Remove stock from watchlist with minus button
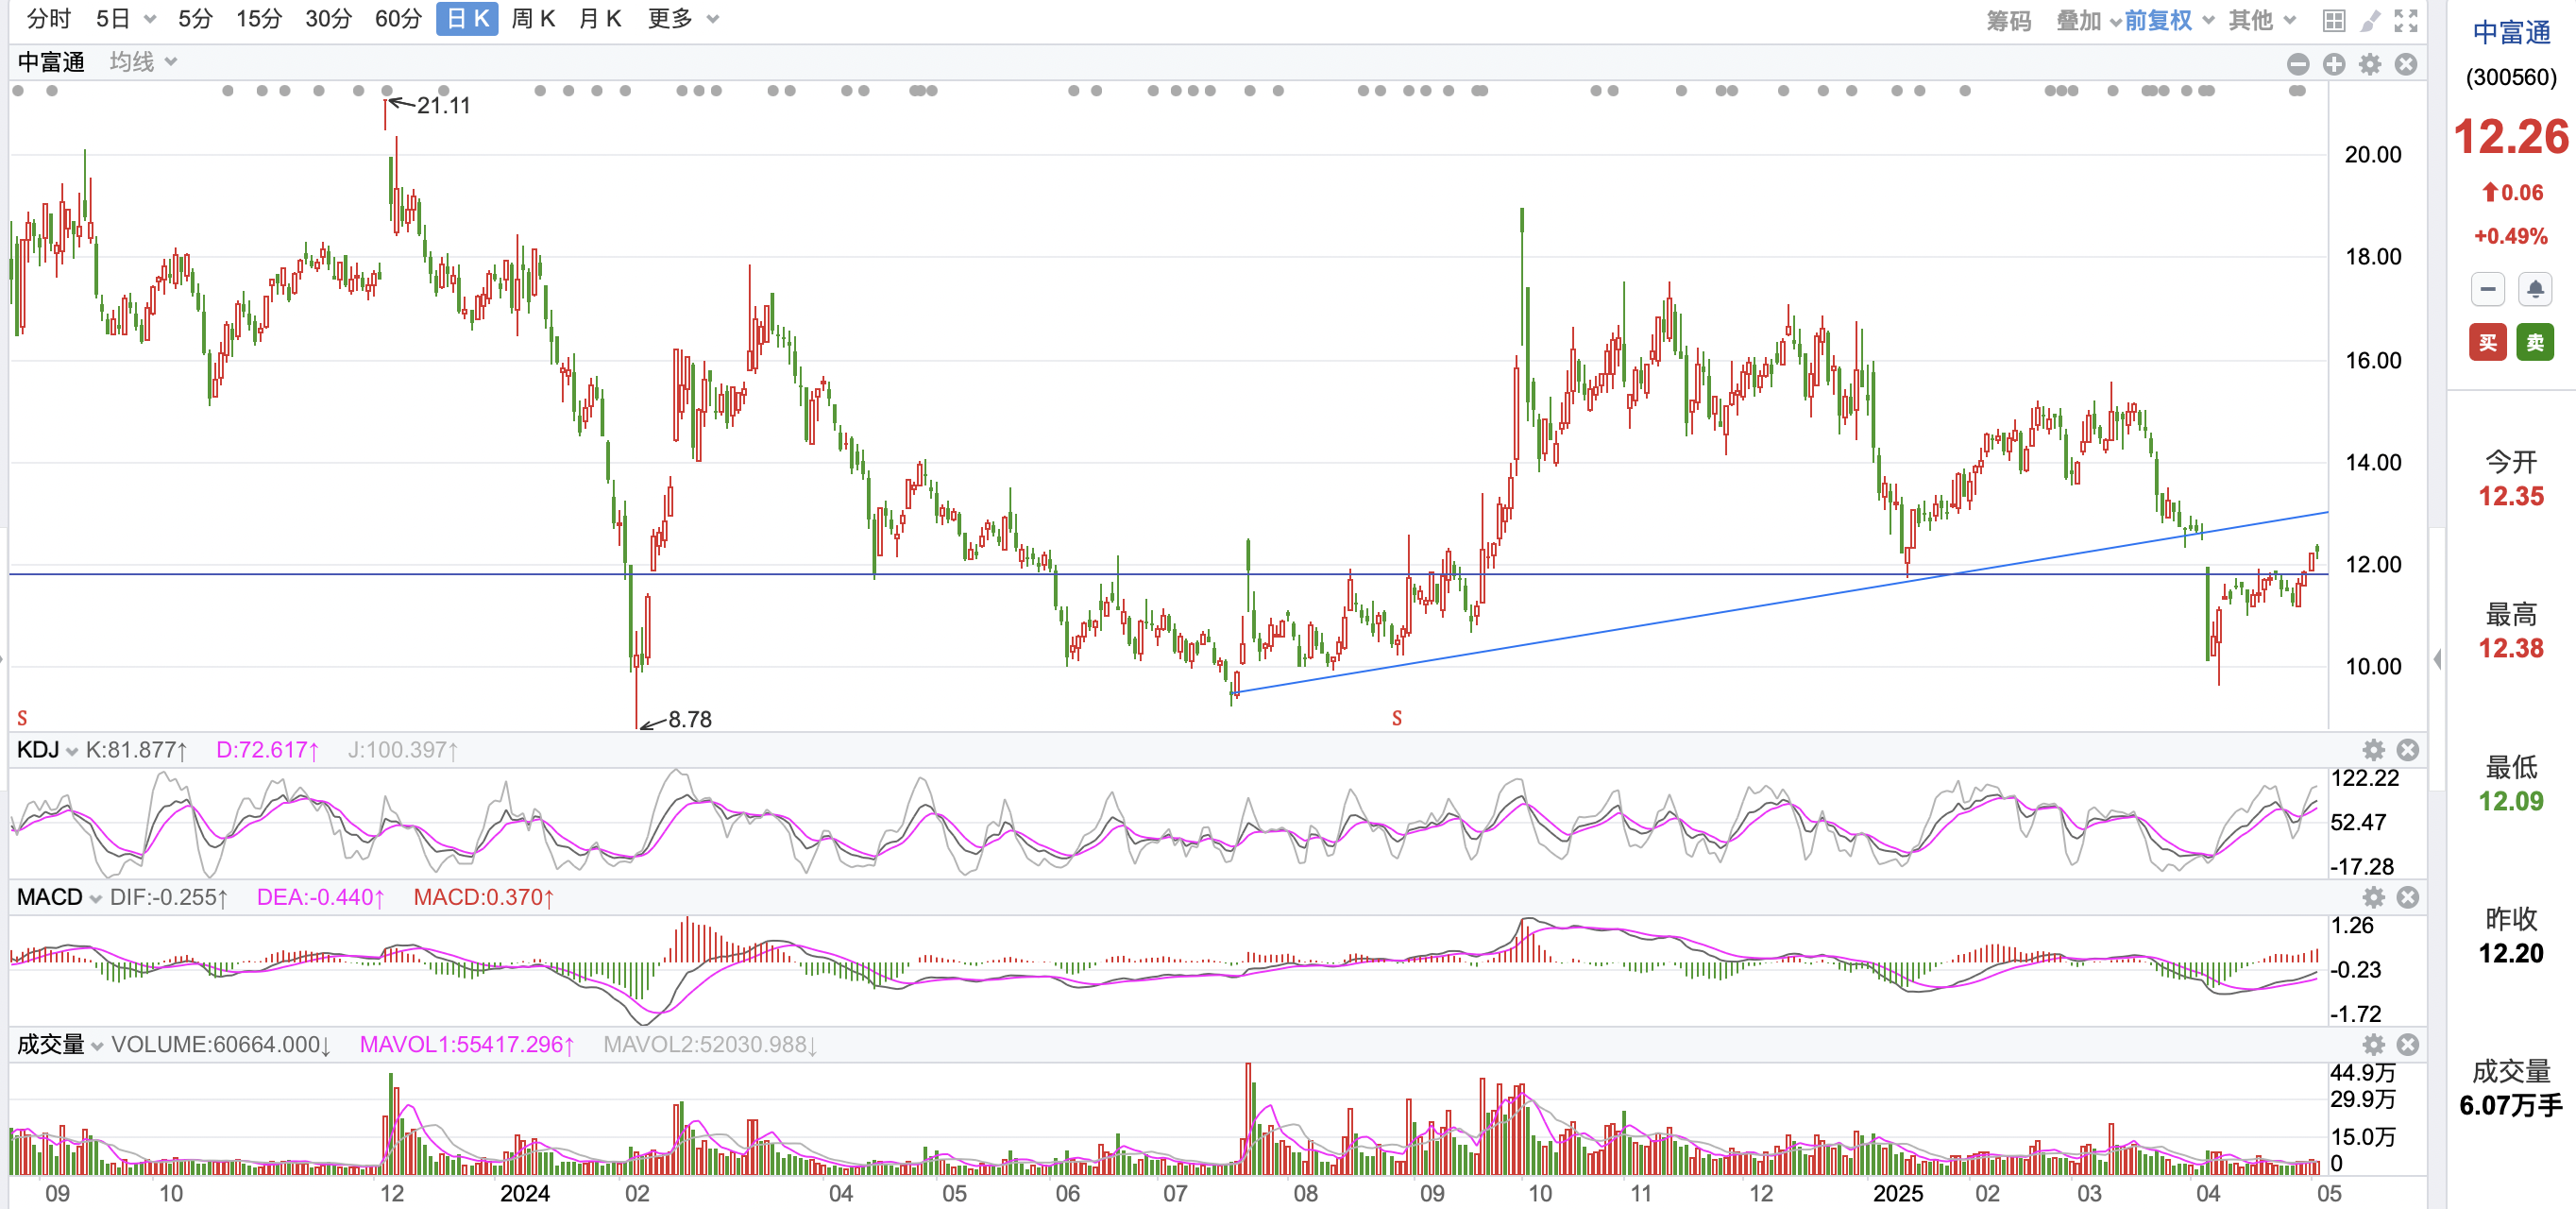 2488,290
